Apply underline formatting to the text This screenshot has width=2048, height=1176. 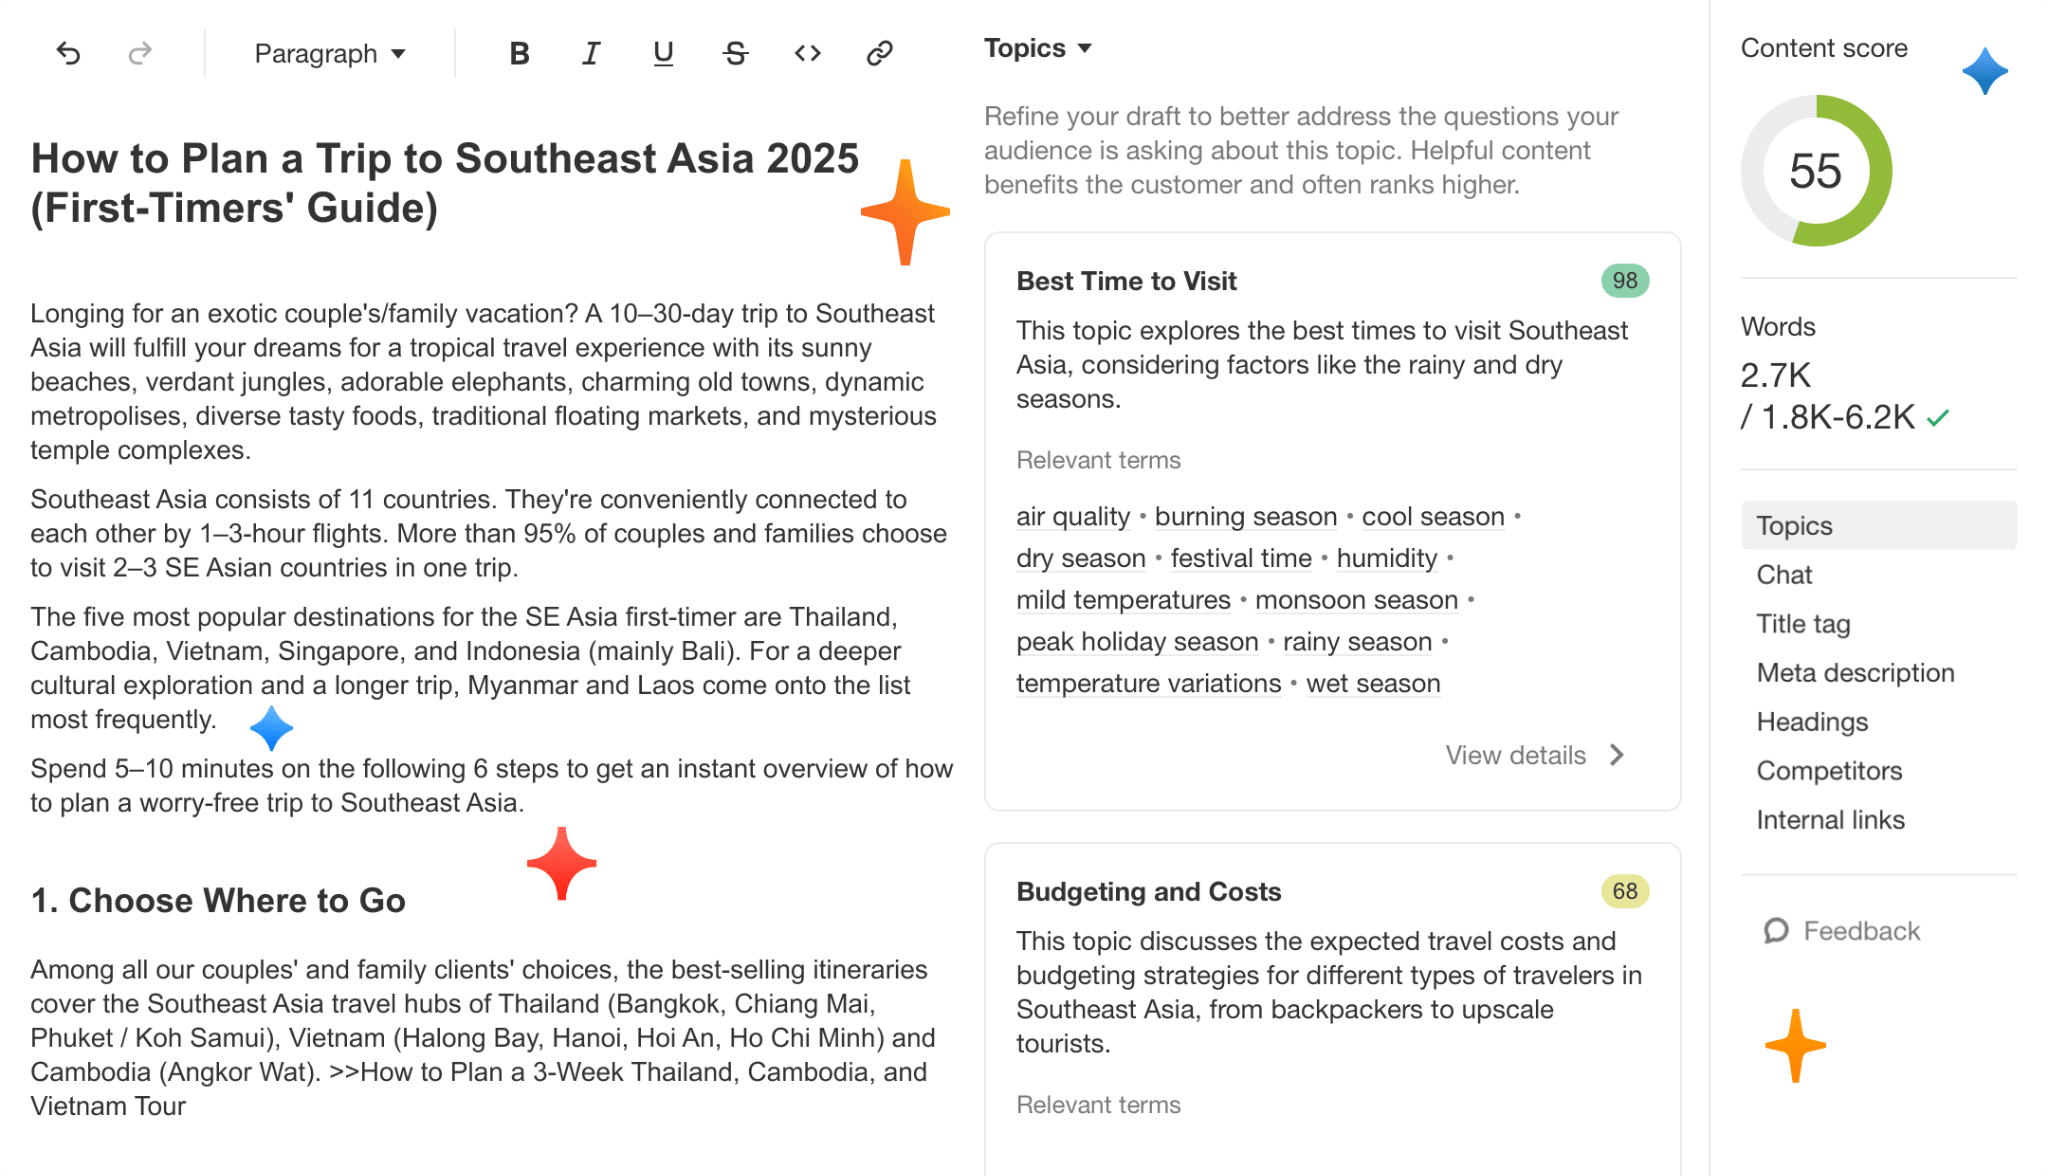[x=663, y=53]
